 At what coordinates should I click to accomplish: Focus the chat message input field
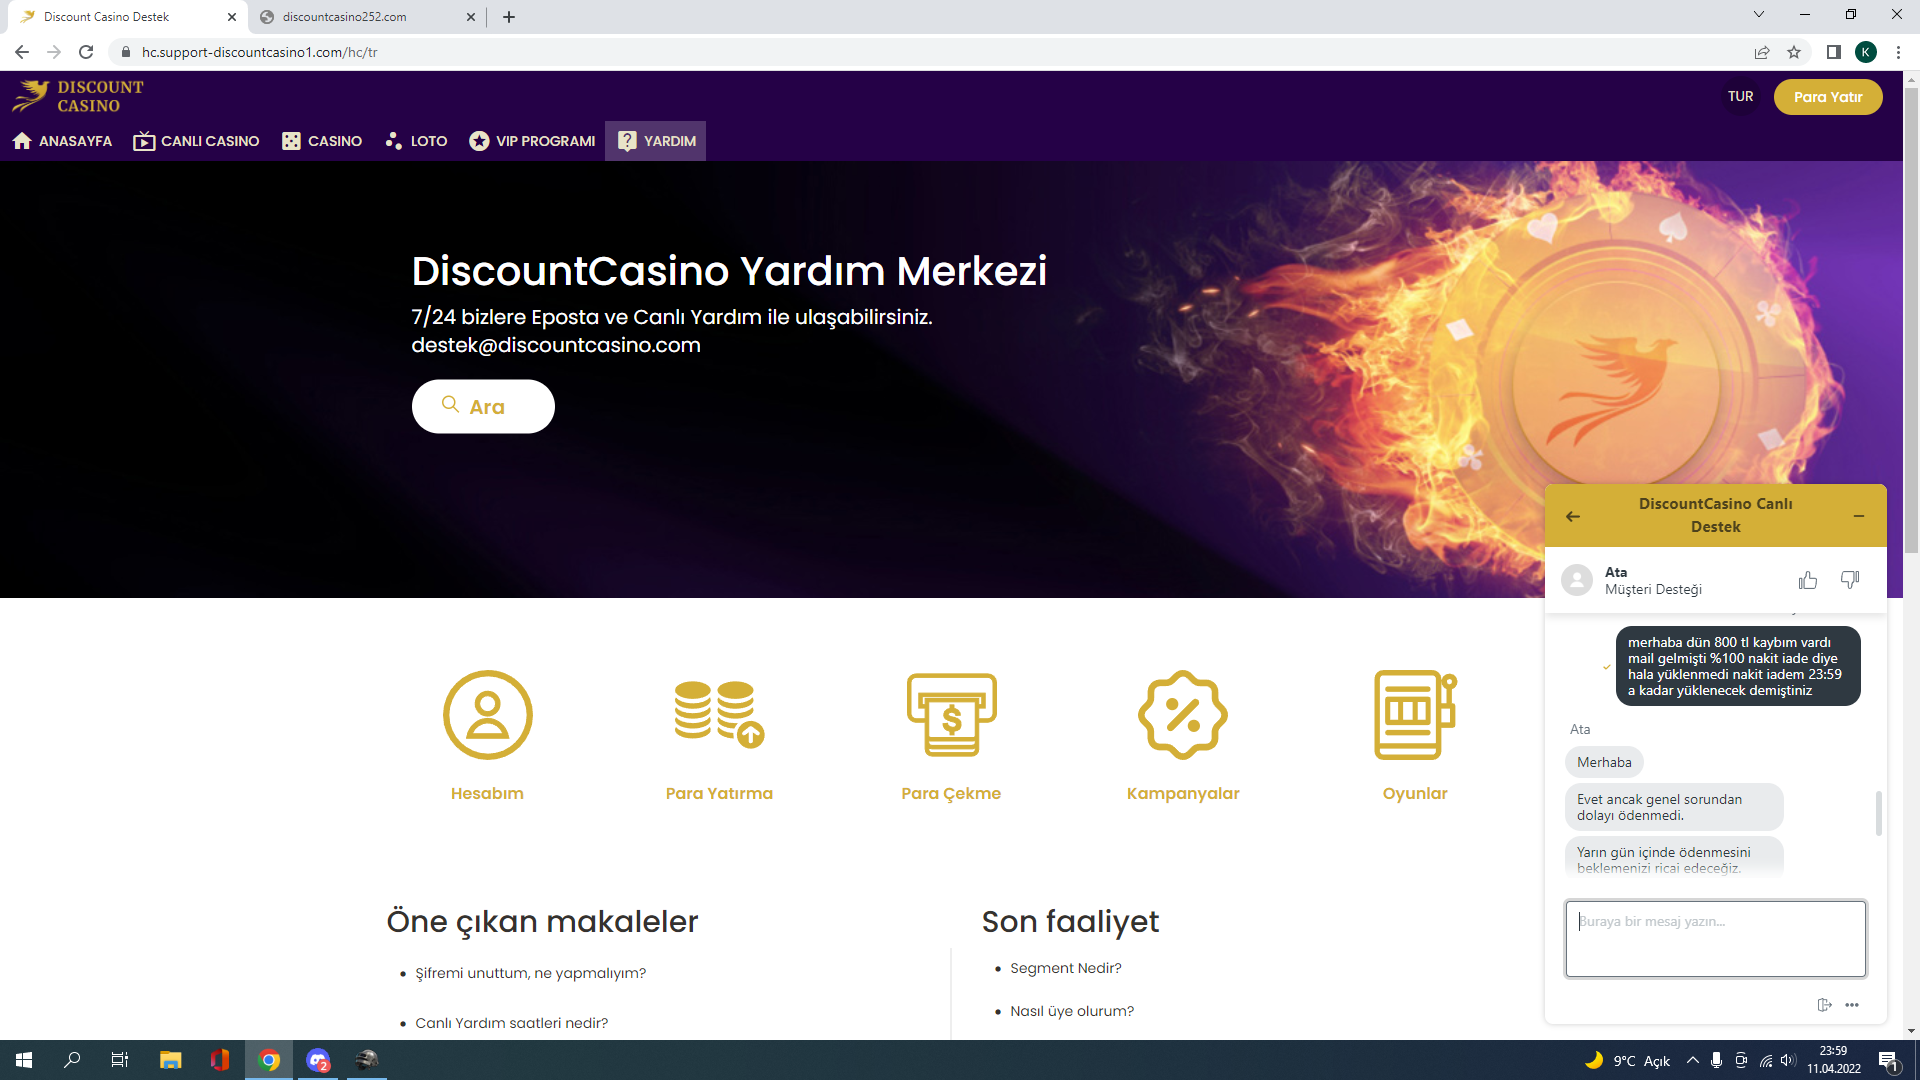(x=1716, y=939)
